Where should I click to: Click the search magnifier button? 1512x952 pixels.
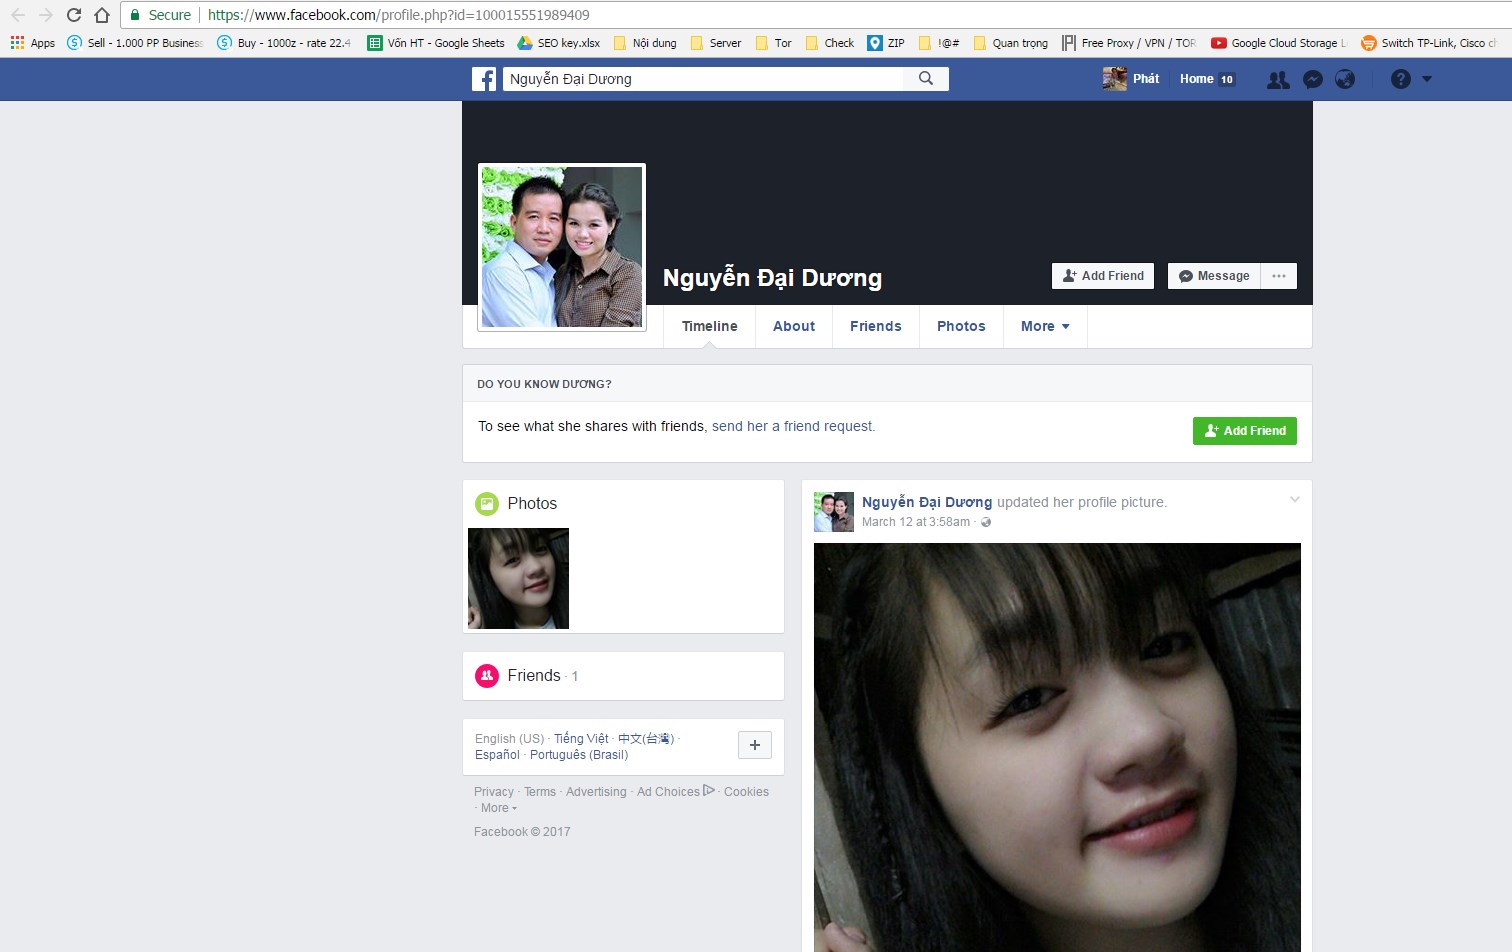tap(926, 79)
